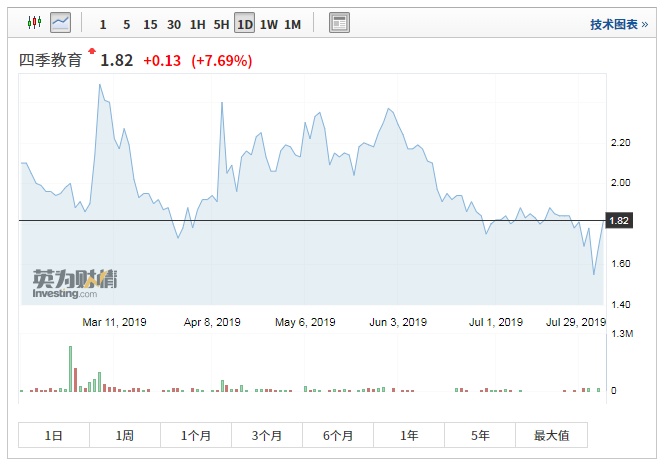664x465 pixels.
Task: View the 最大值 full range
Action: tap(551, 435)
